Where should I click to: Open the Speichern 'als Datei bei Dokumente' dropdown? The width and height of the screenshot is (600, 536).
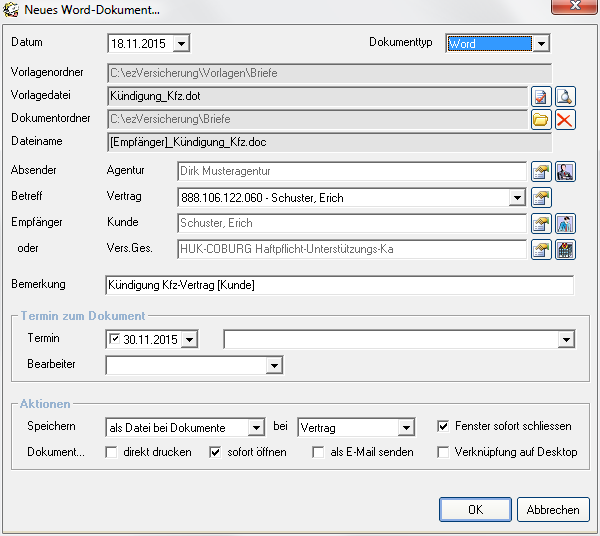click(x=256, y=428)
